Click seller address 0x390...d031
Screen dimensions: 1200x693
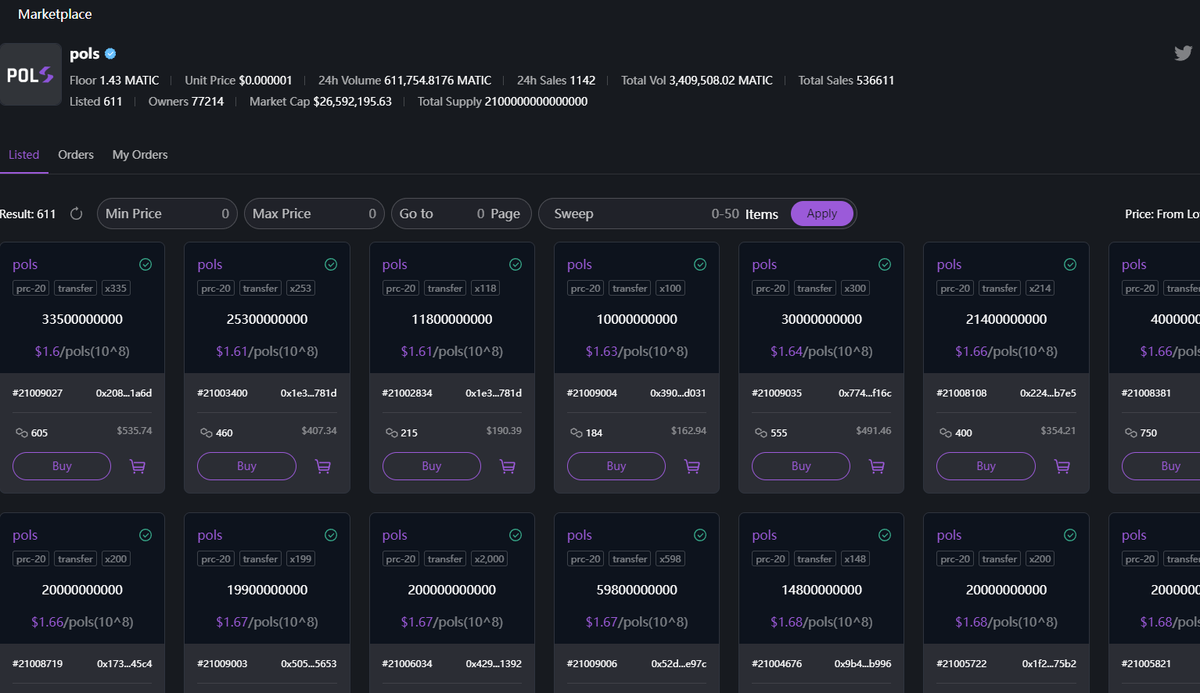(678, 393)
